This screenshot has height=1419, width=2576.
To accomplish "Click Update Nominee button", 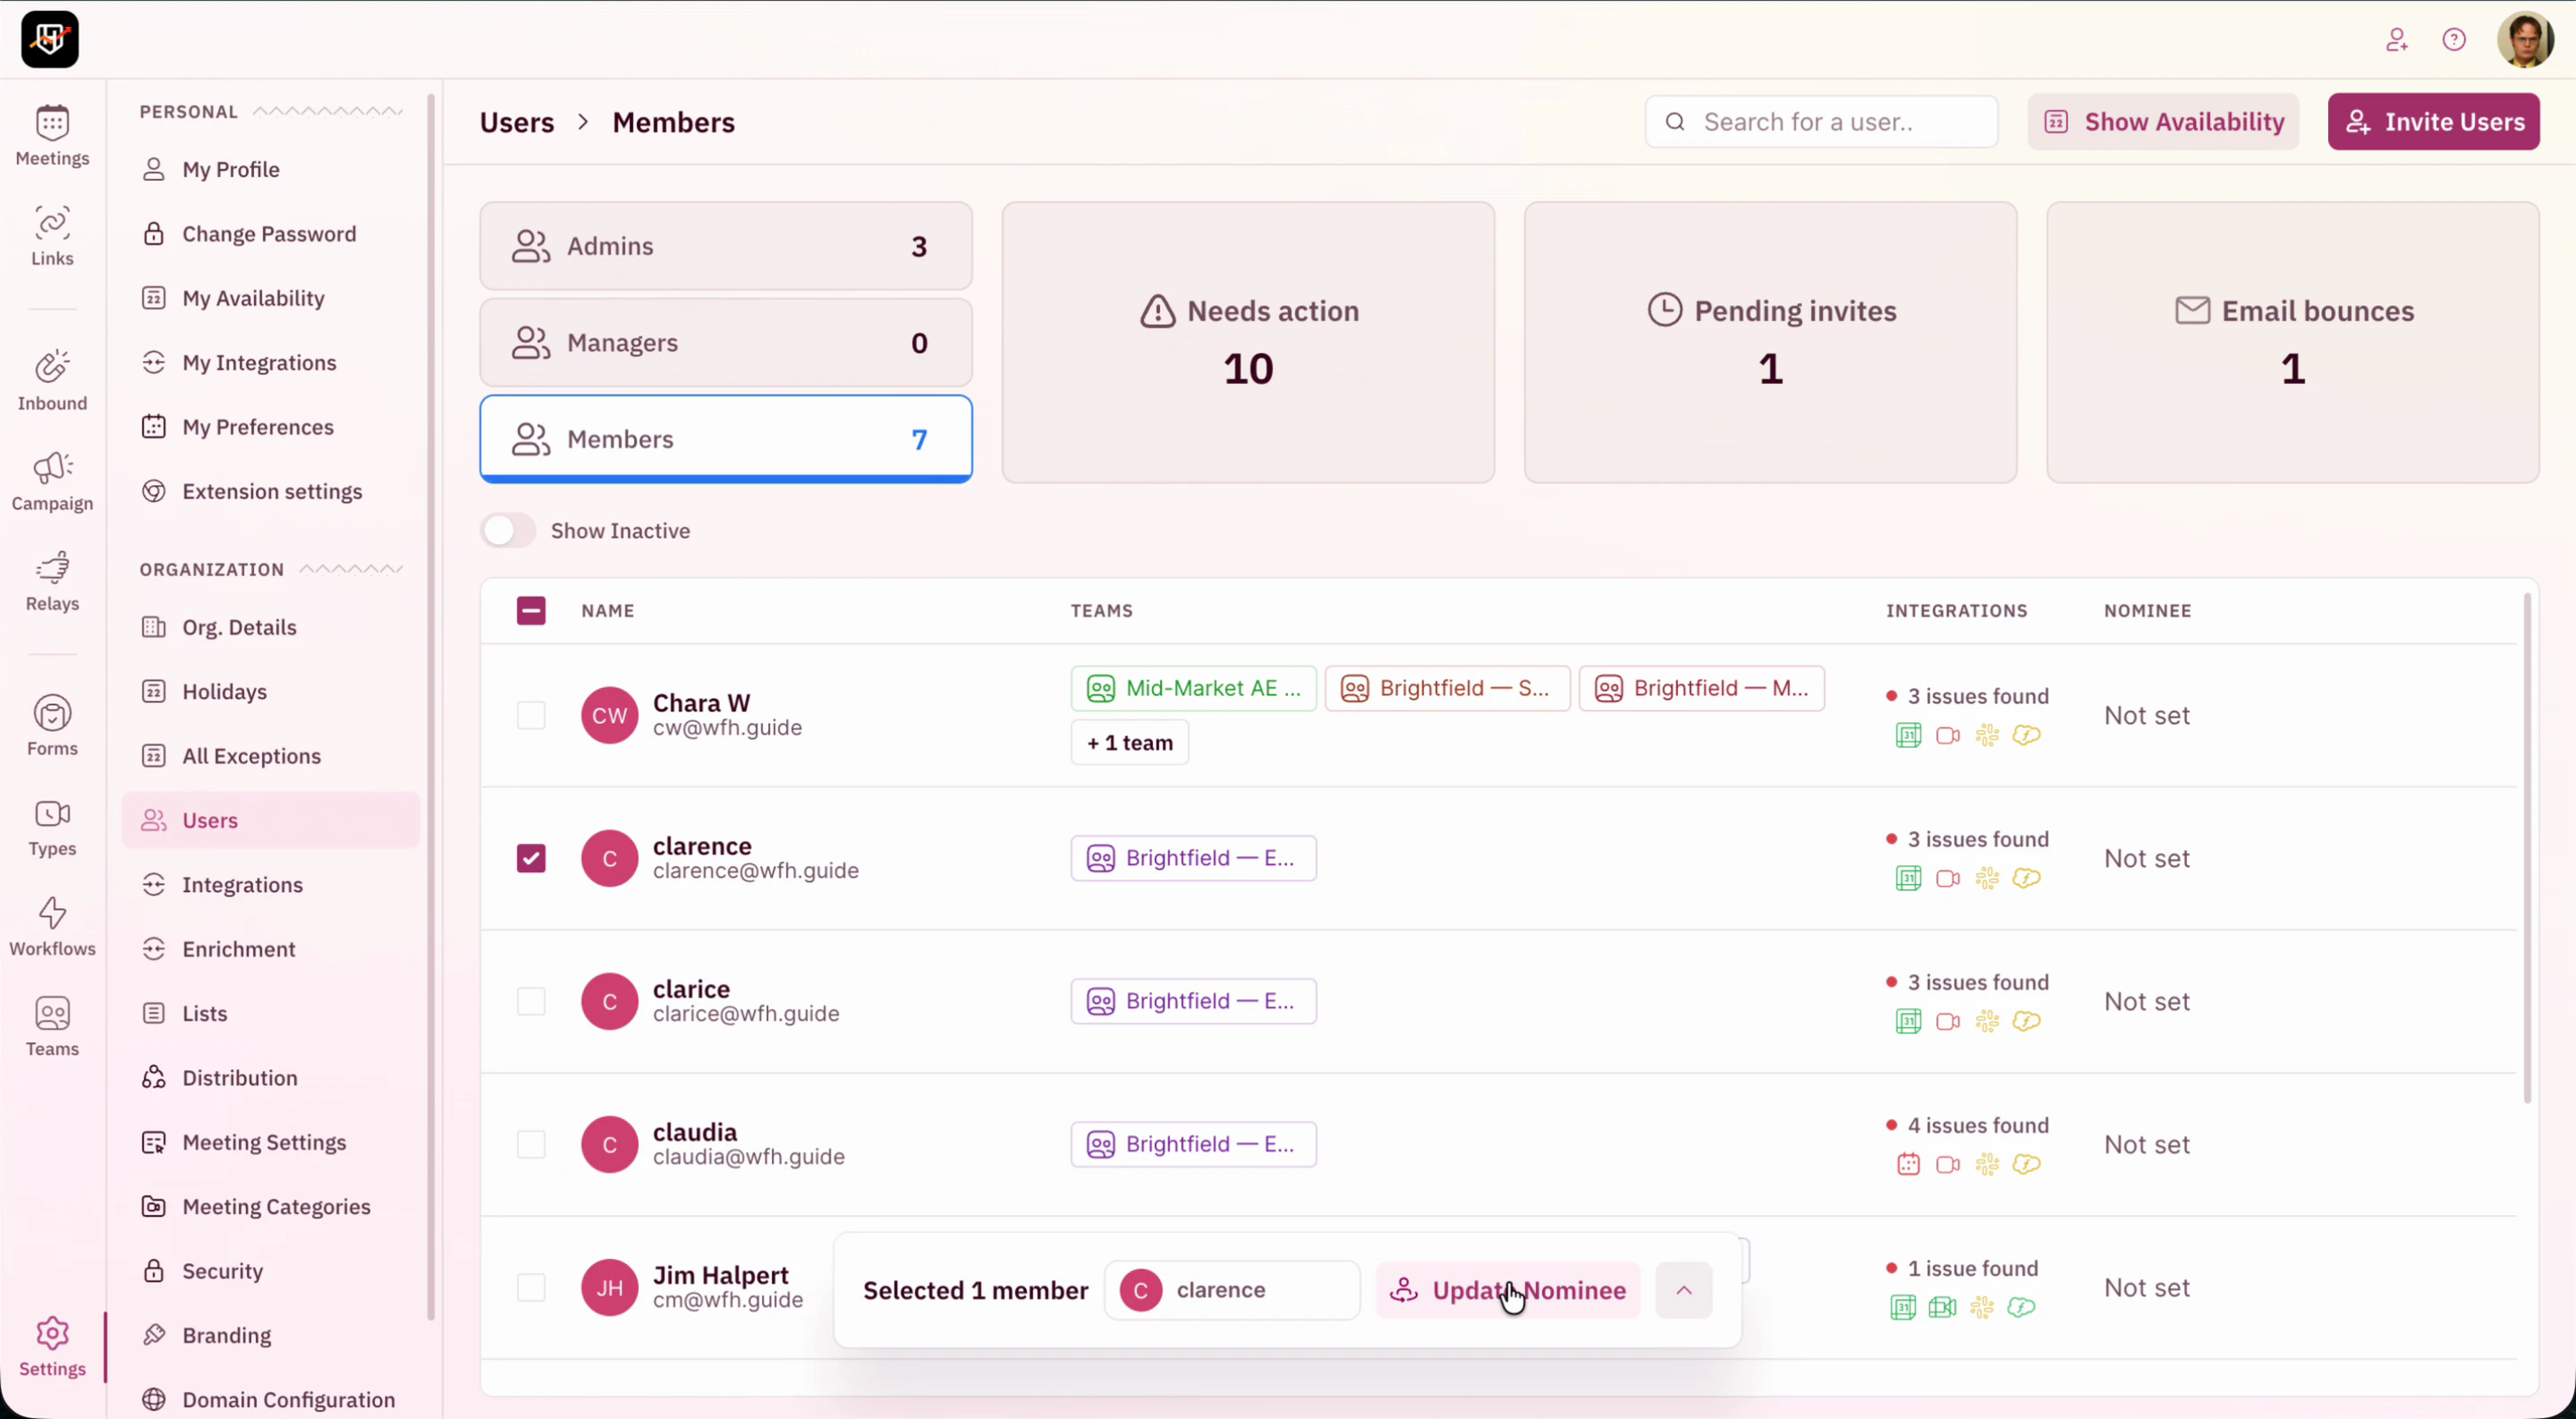I will coord(1508,1290).
